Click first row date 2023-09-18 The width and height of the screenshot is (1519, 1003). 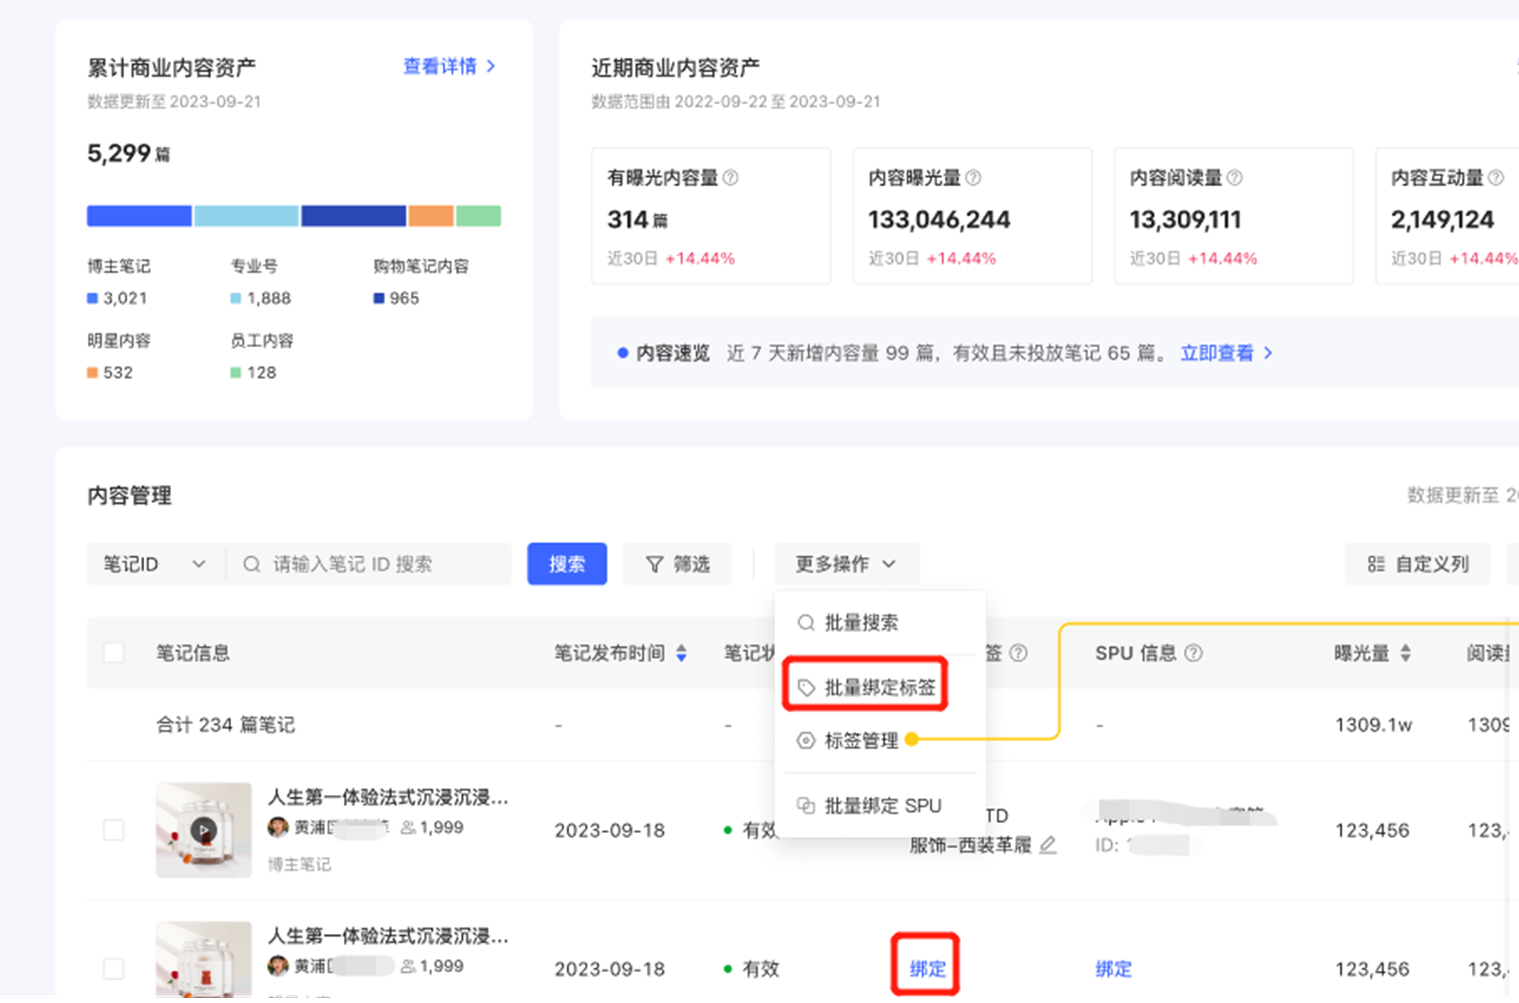[609, 831]
